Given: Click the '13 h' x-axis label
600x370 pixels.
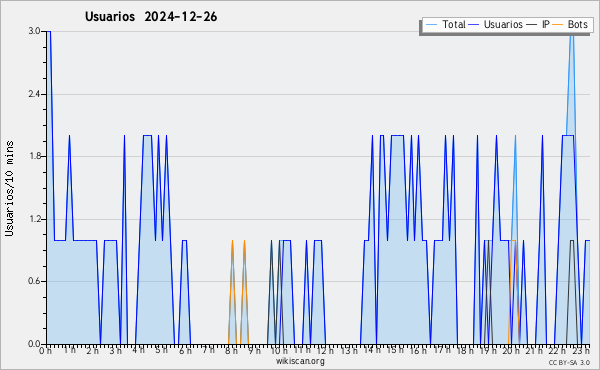Looking at the screenshot, I should coord(349,350).
